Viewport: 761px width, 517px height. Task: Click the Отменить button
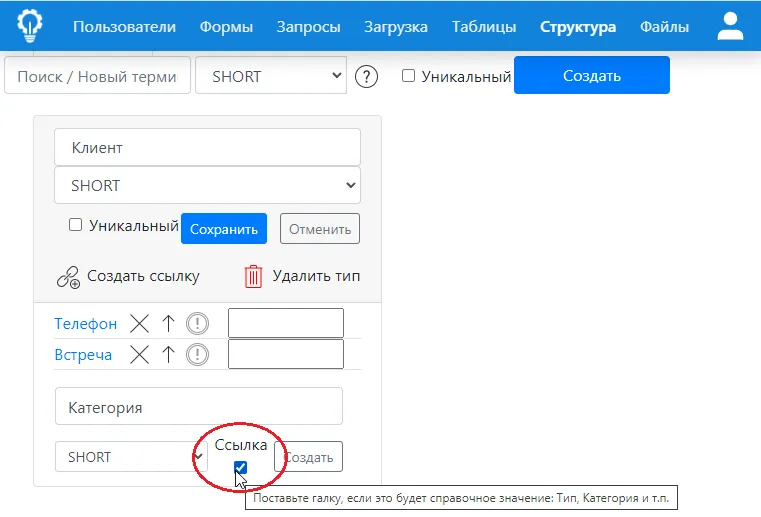[320, 229]
